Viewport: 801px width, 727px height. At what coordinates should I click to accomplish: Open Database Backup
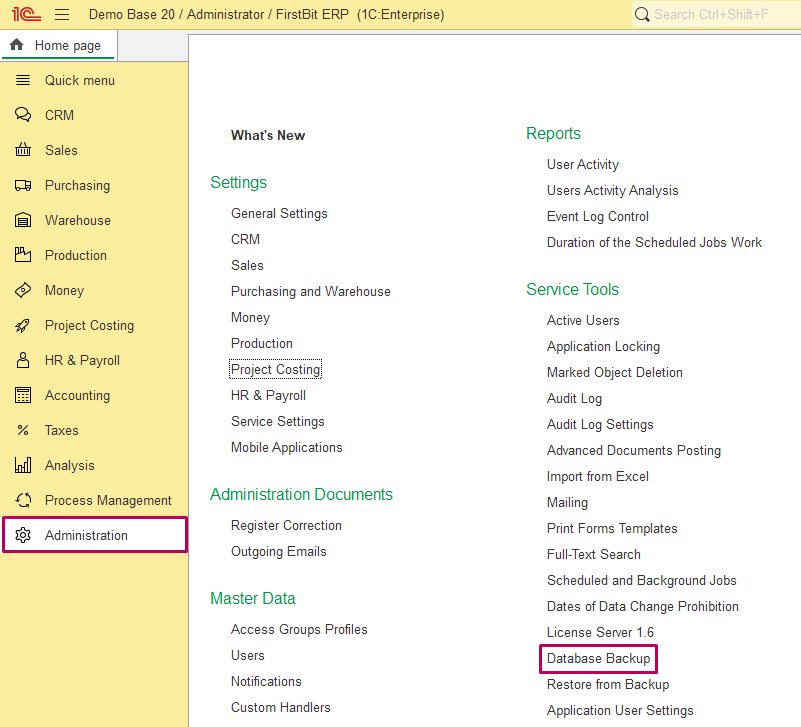pos(599,659)
